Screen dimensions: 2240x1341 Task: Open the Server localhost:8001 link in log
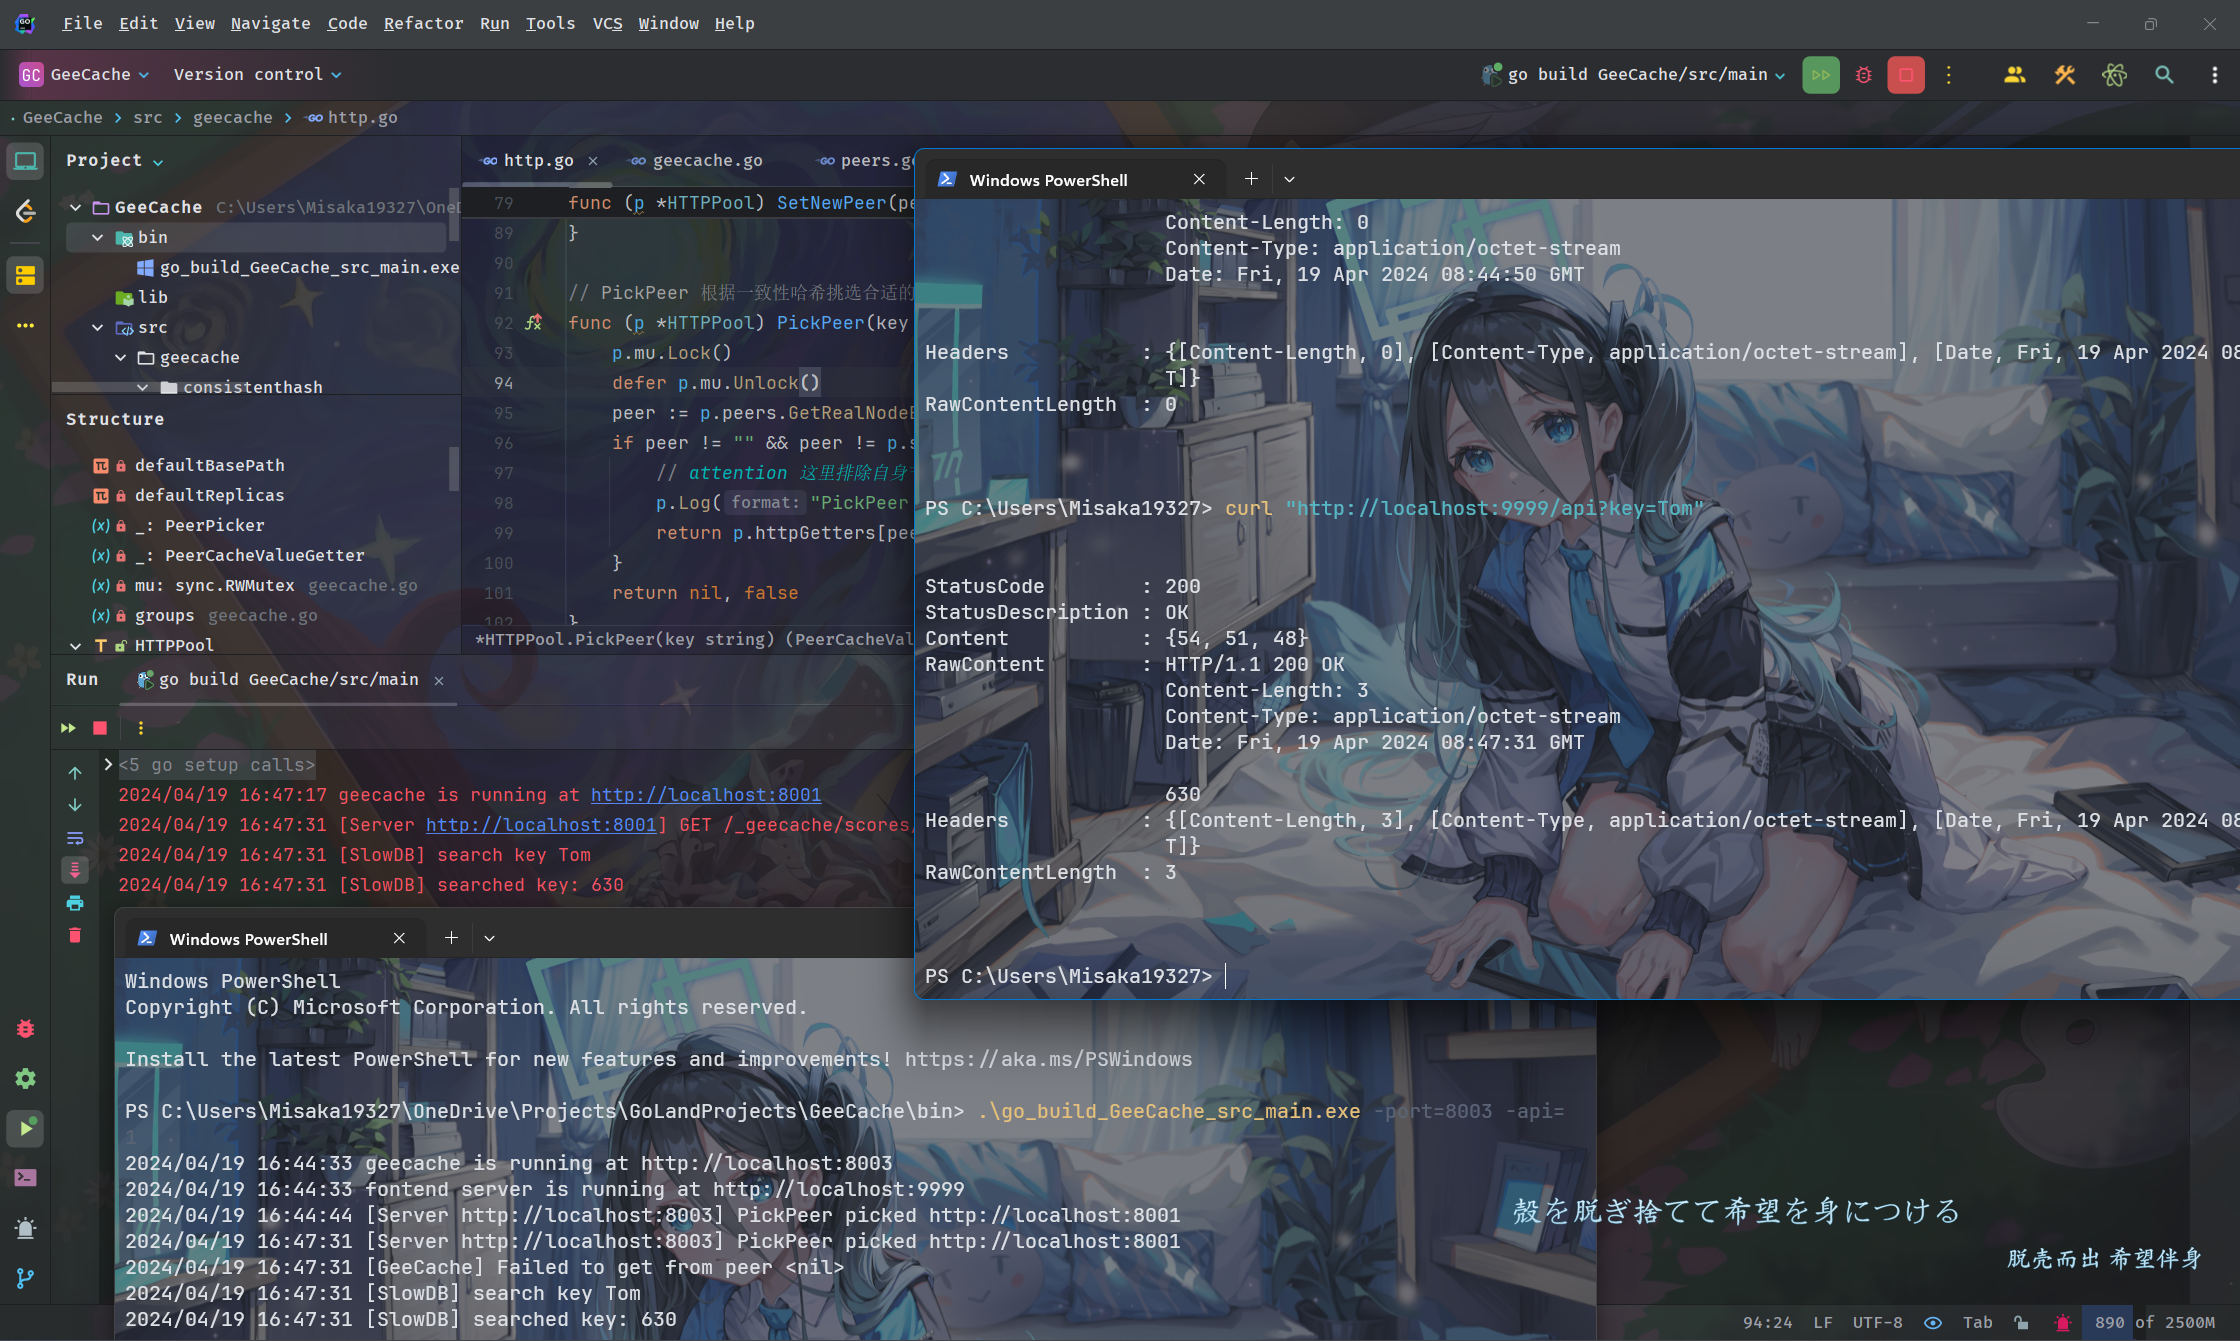(x=541, y=825)
